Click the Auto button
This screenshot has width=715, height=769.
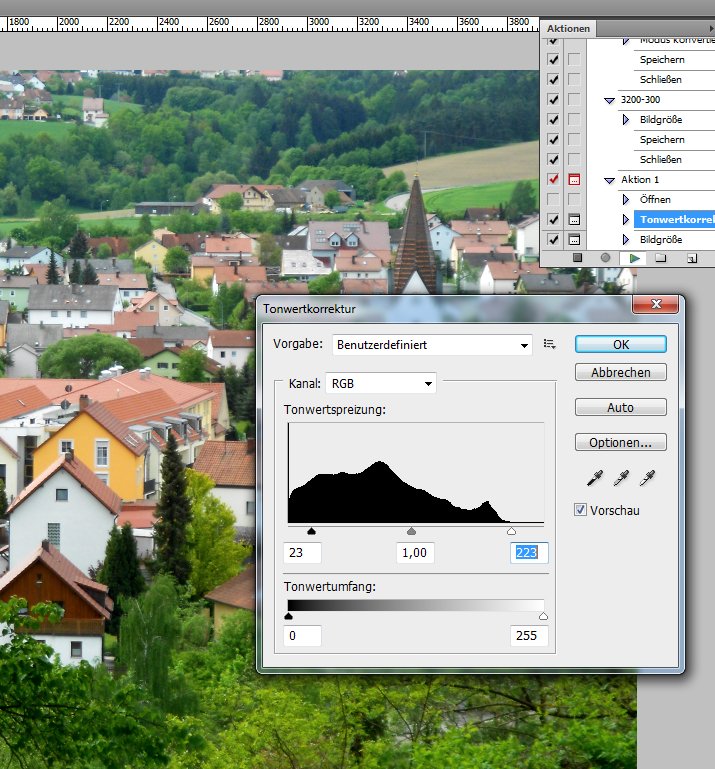point(621,407)
